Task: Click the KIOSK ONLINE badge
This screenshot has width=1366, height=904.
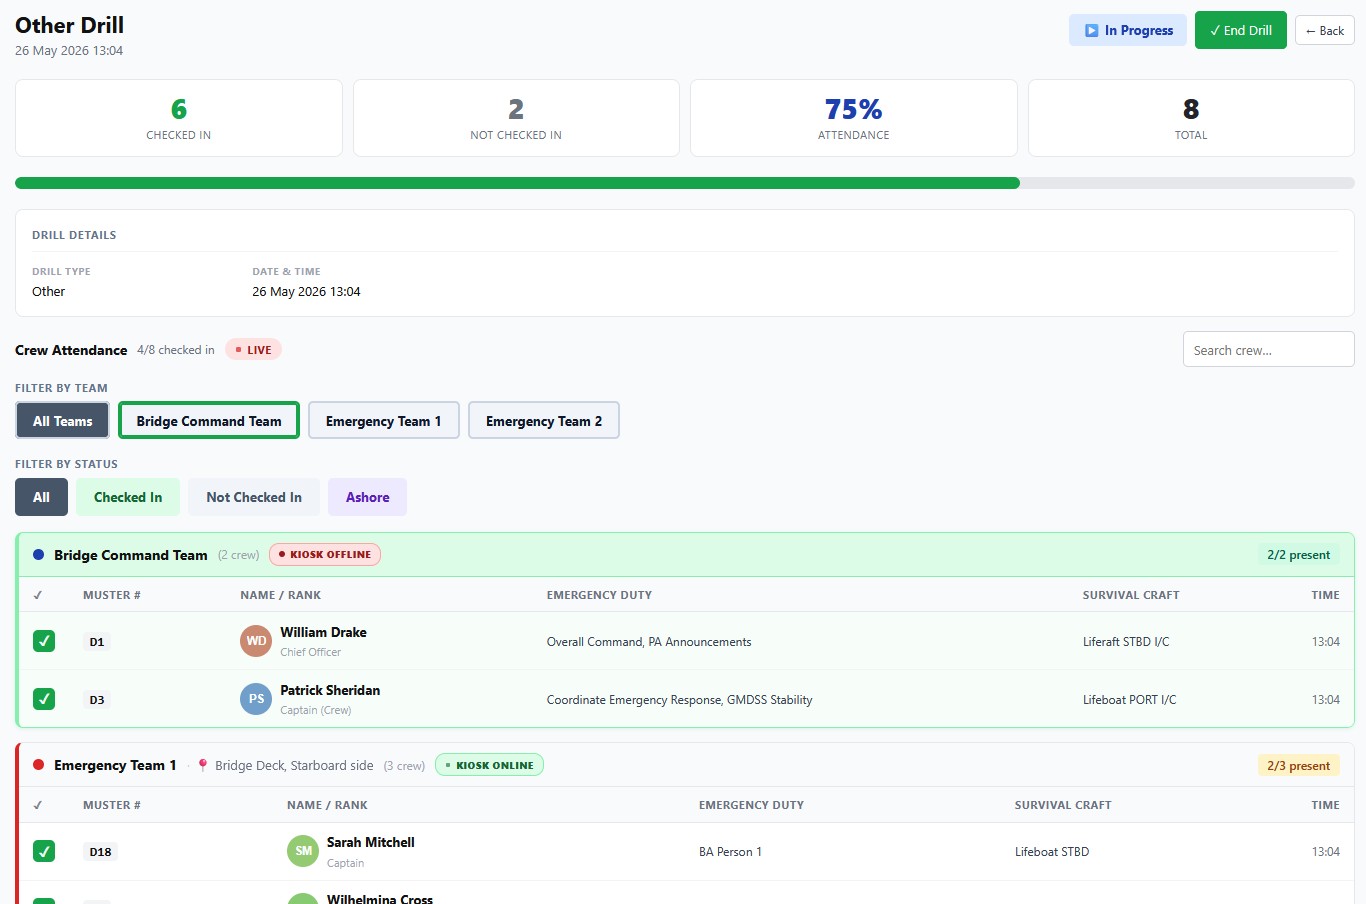Action: (x=489, y=765)
